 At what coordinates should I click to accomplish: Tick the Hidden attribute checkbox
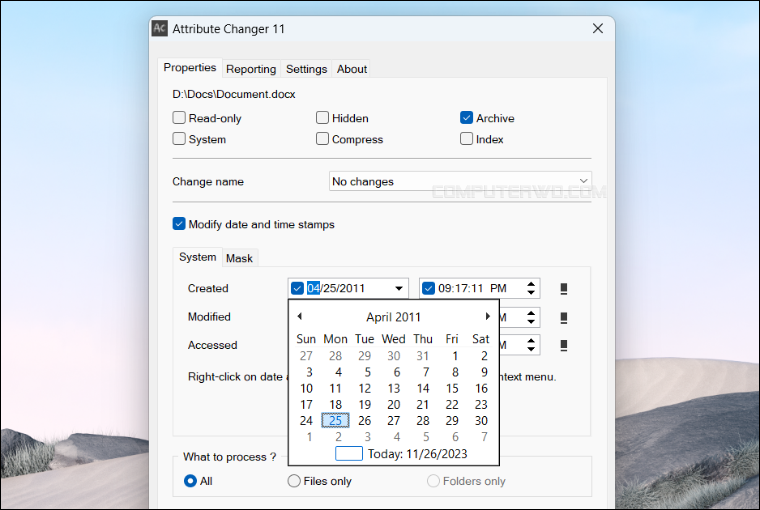(x=322, y=118)
